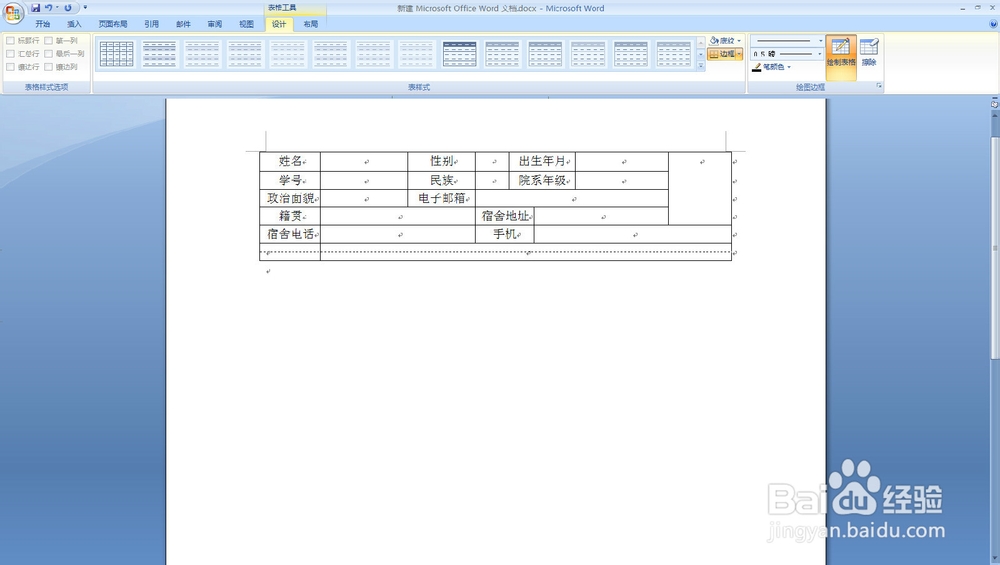
Task: Switch to the 布局 table tools tab
Action: [x=311, y=24]
